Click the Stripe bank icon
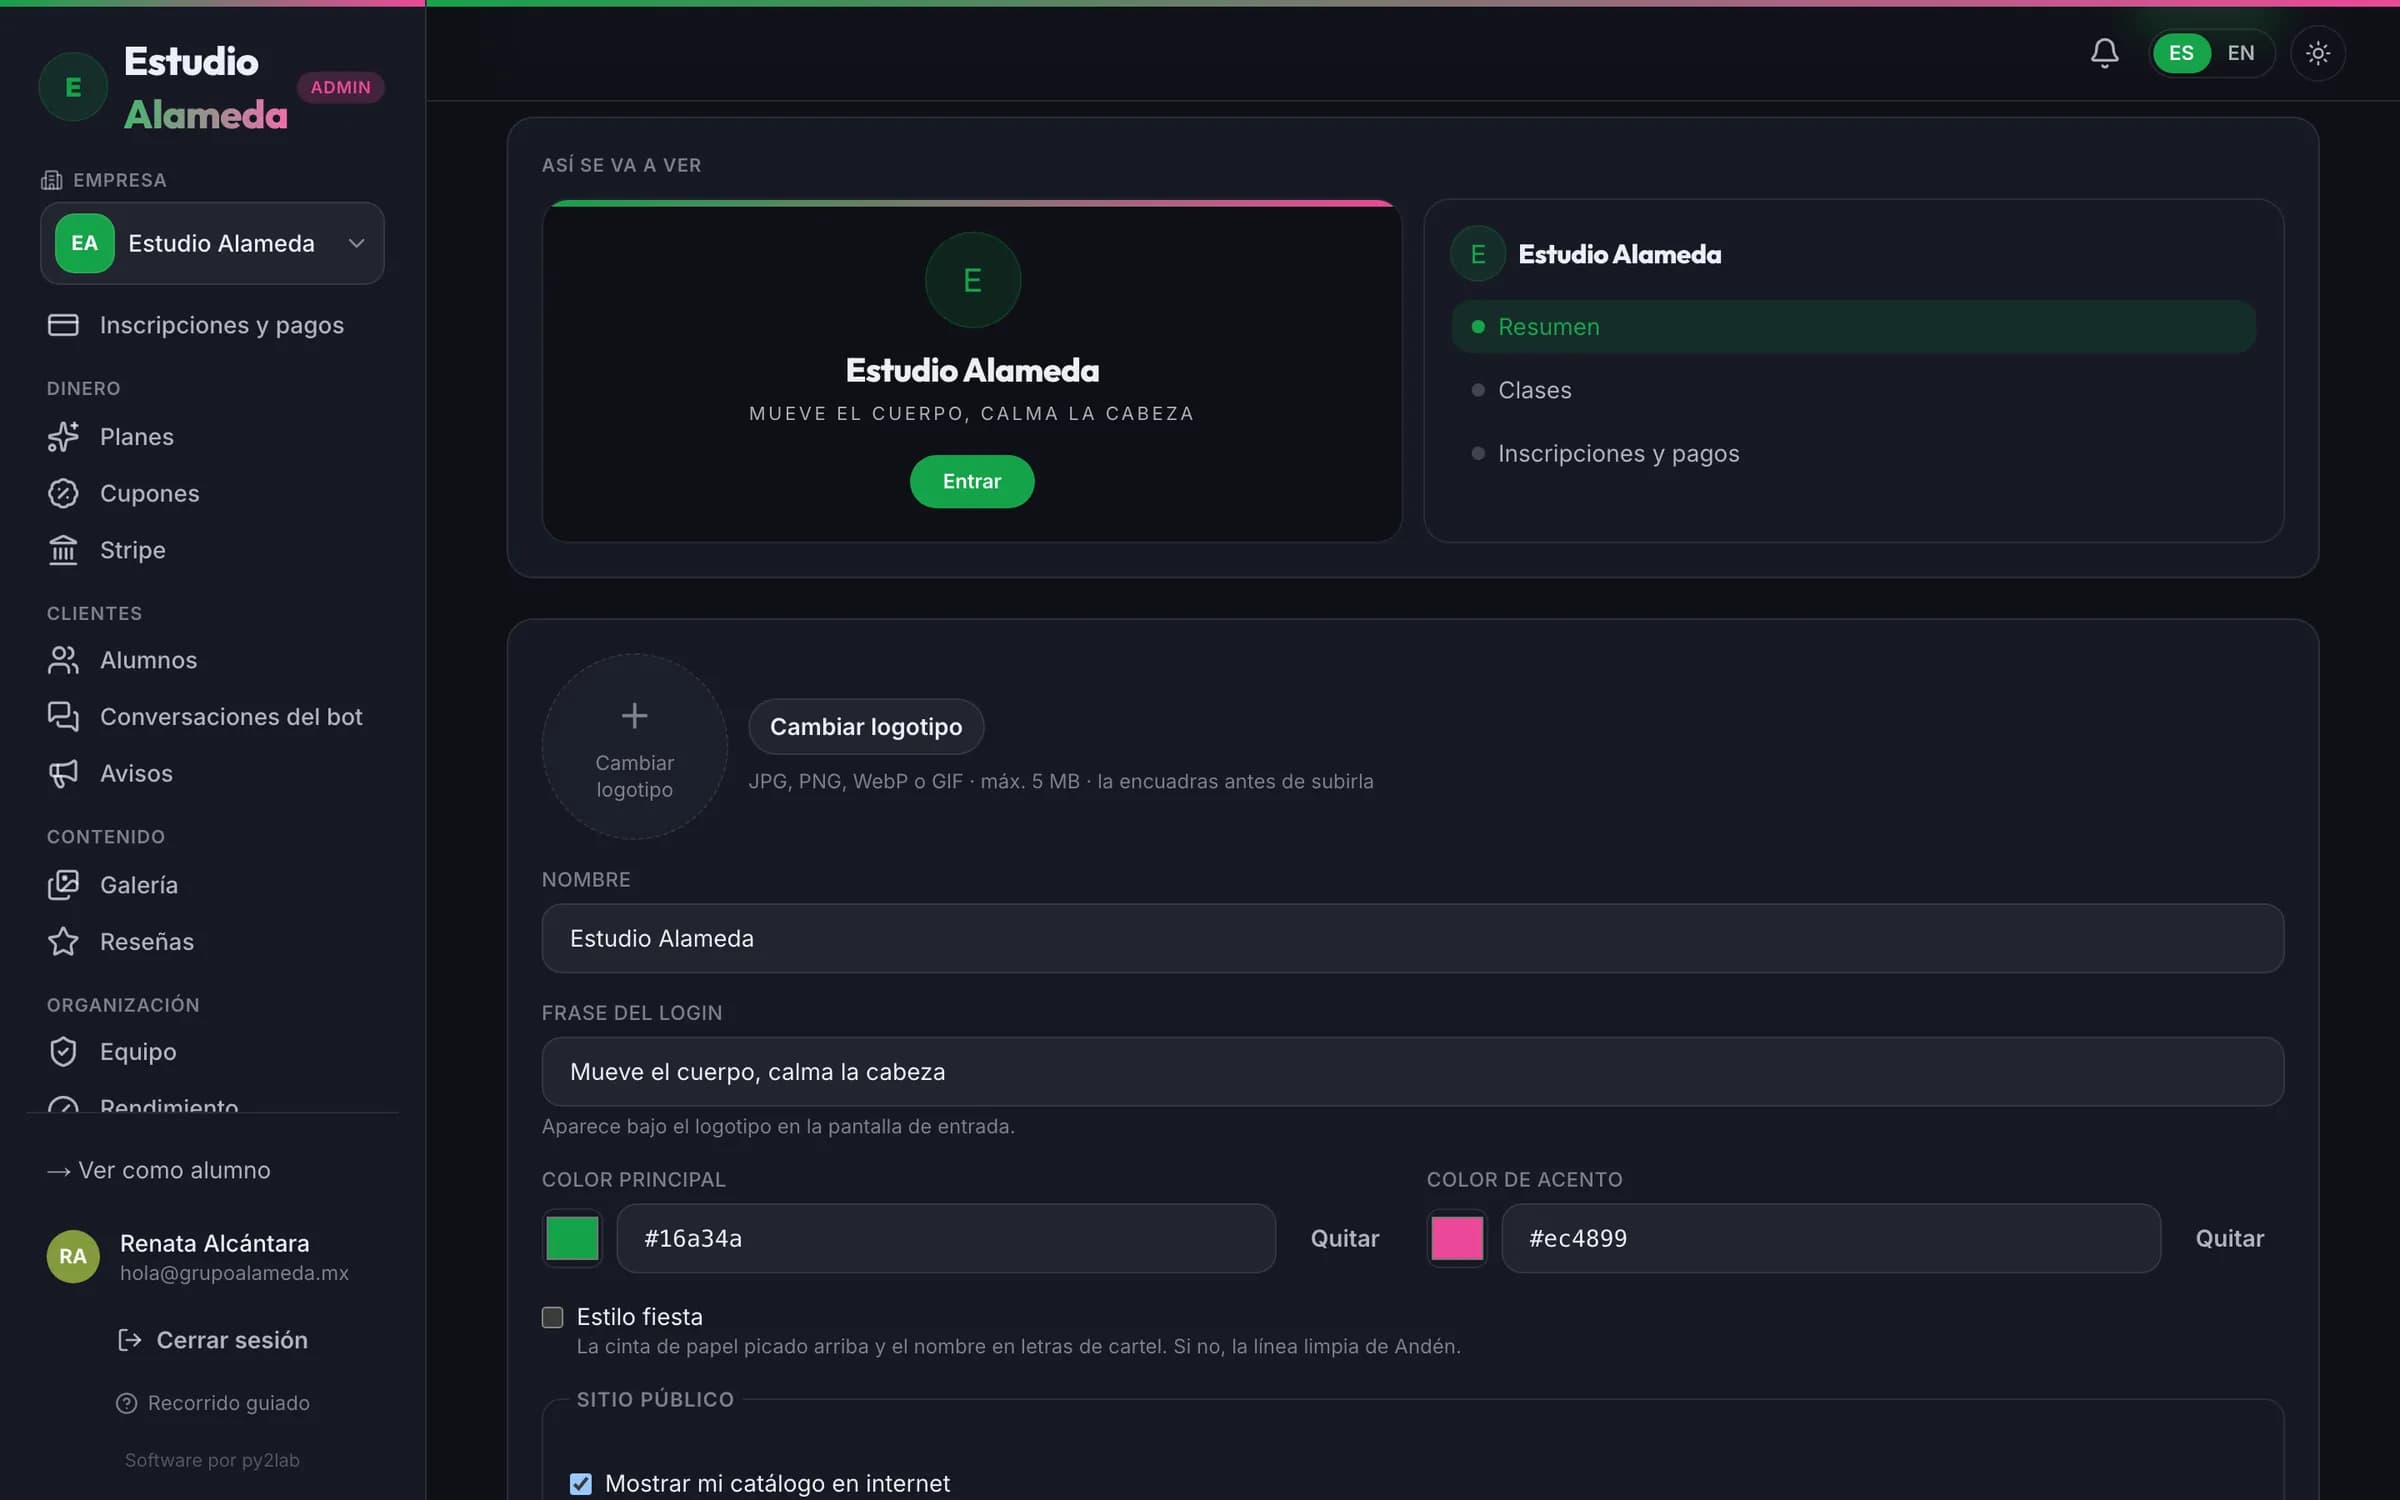Screen dimensions: 2400x1500 click(x=63, y=550)
